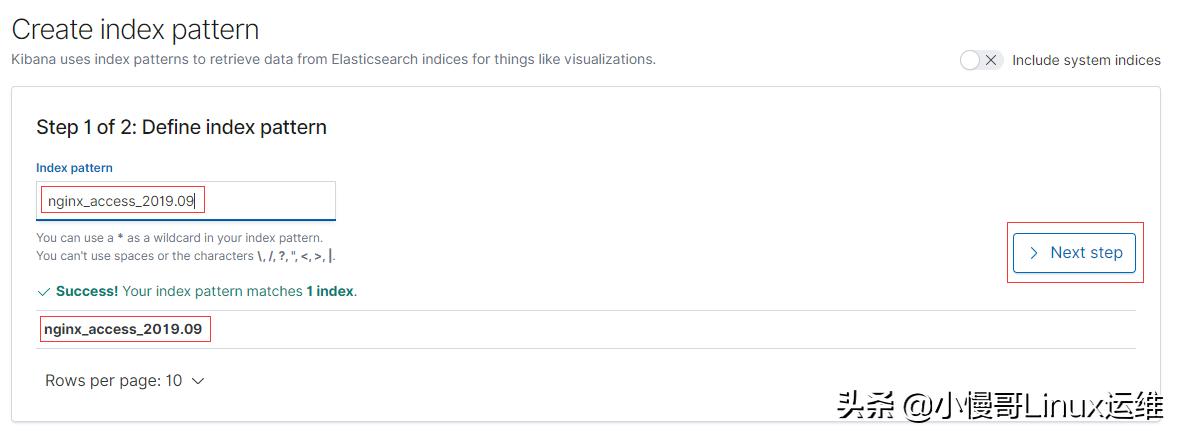Click the Create index pattern page title

pyautogui.click(x=135, y=30)
